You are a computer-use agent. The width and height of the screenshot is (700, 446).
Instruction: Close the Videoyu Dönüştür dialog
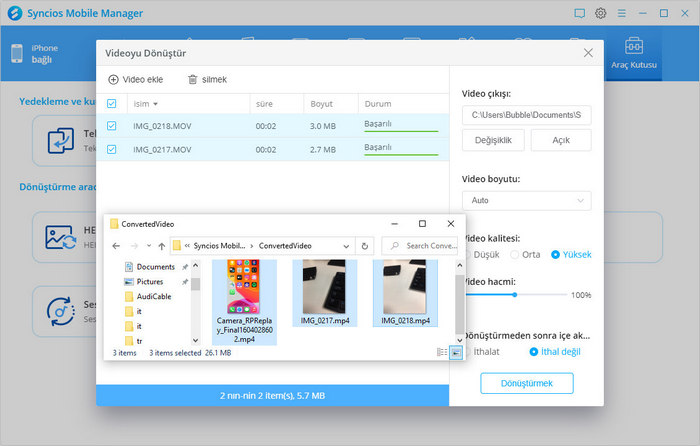(588, 53)
